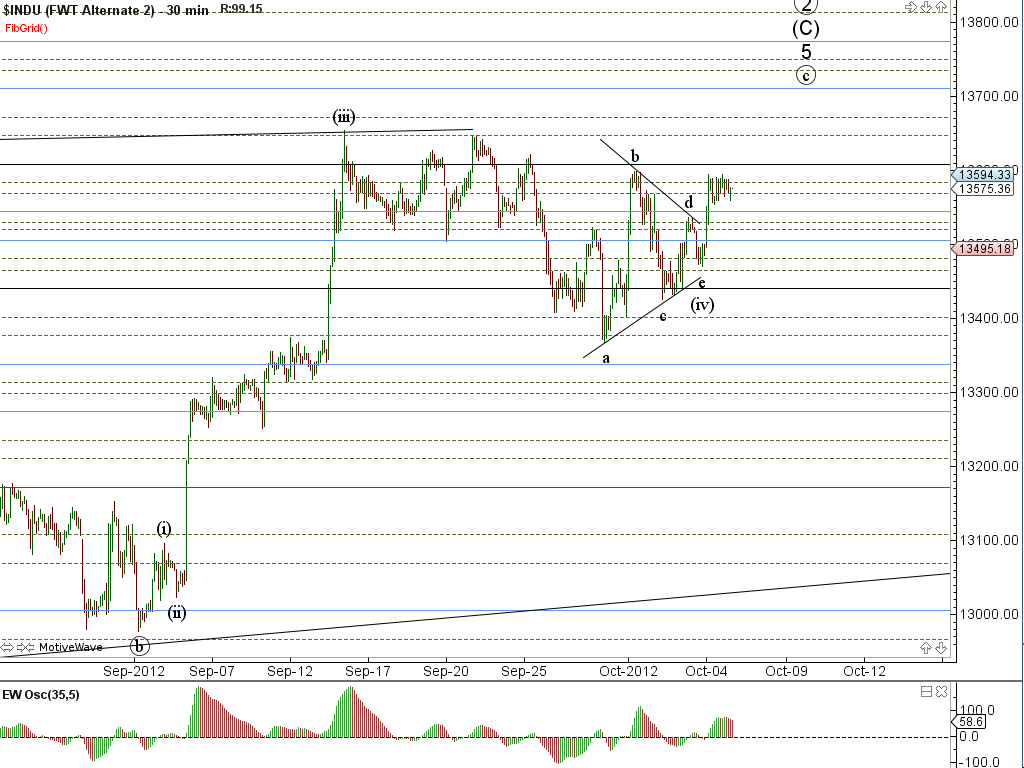Select the (iv) wave label on chart
The height and width of the screenshot is (768, 1024).
(702, 304)
